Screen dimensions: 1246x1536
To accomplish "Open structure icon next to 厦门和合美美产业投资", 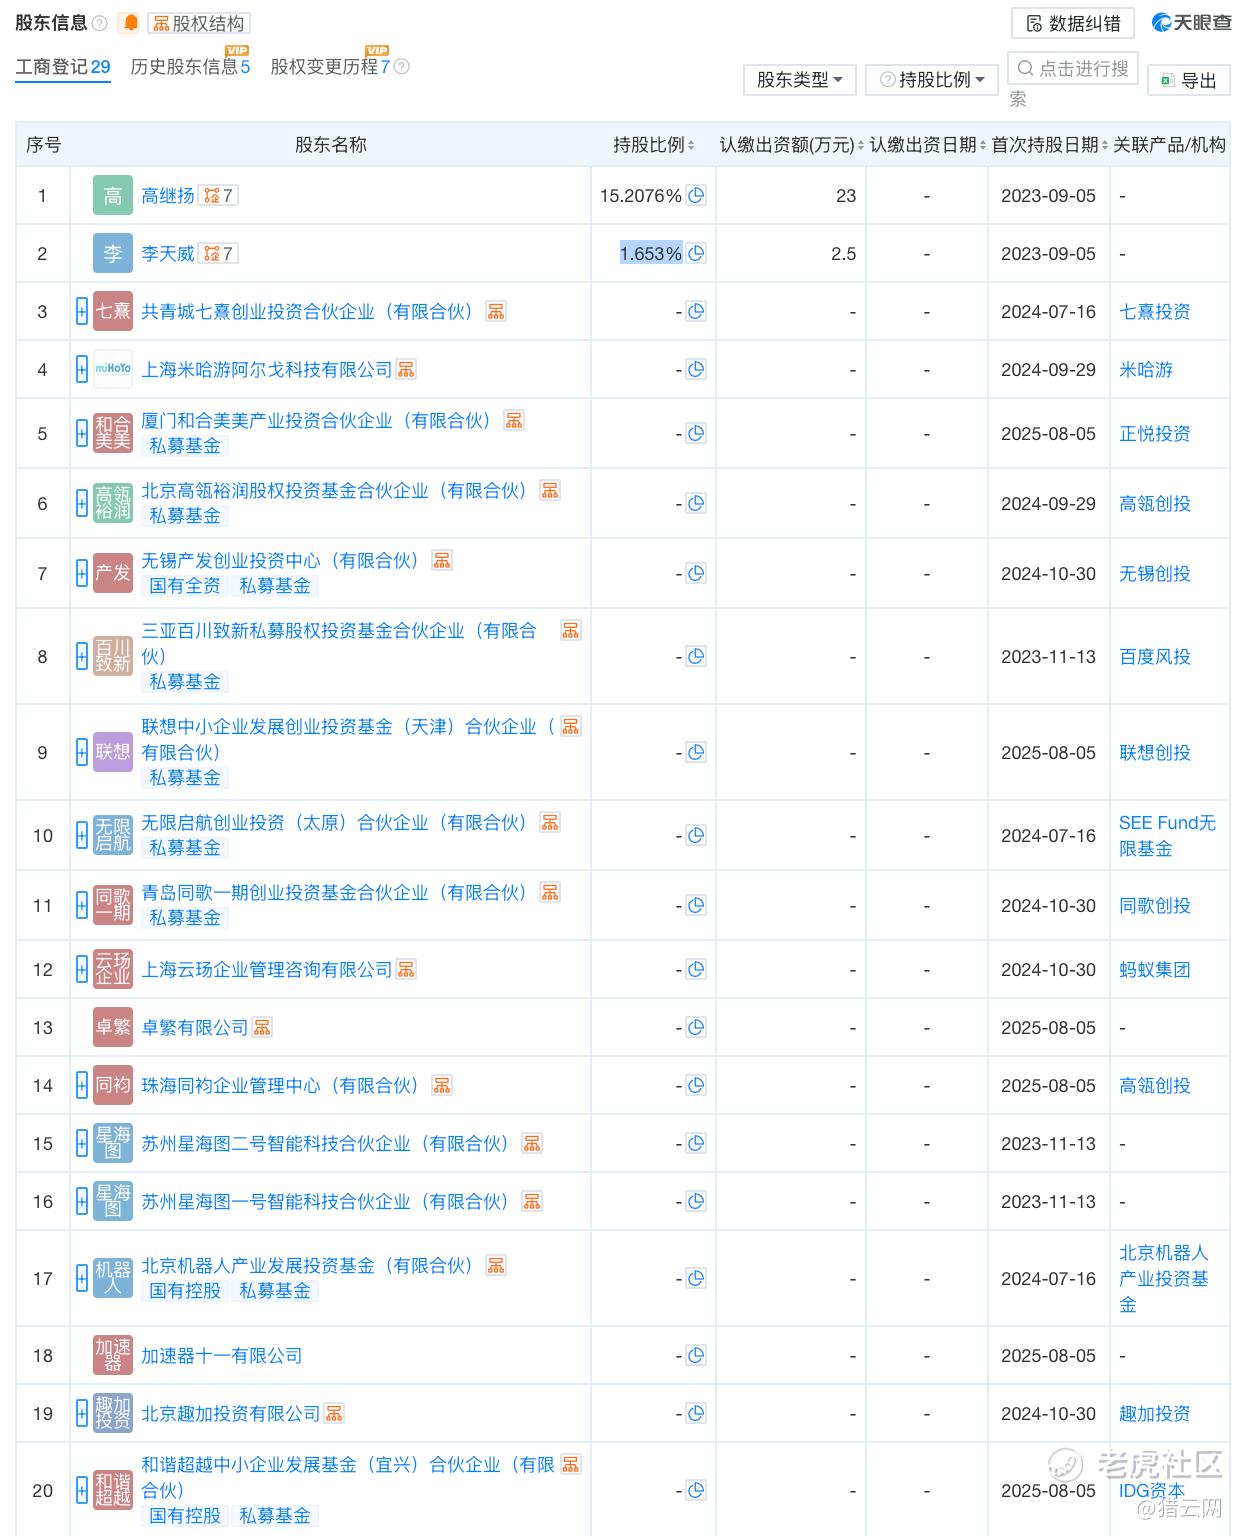I will (x=514, y=421).
